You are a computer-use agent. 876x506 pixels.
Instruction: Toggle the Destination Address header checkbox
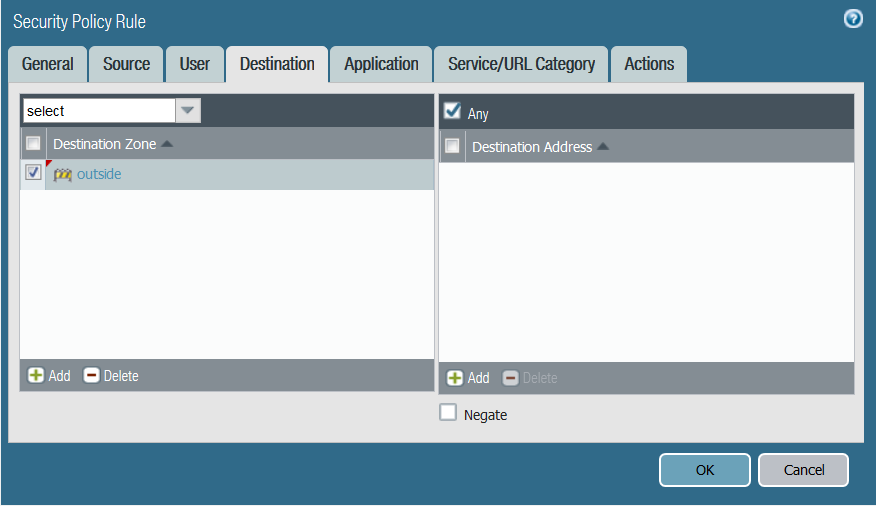coord(452,146)
